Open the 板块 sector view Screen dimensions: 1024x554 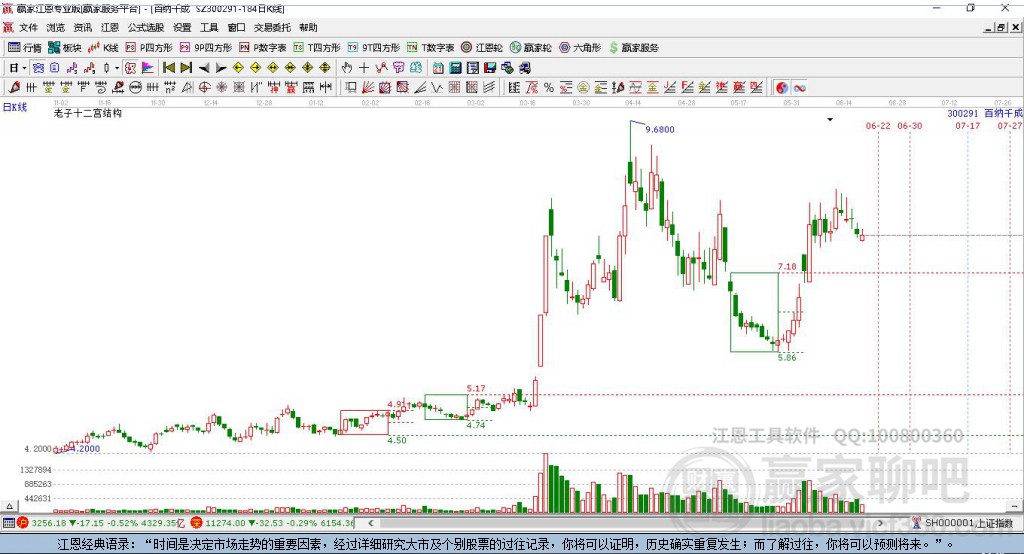pyautogui.click(x=64, y=48)
